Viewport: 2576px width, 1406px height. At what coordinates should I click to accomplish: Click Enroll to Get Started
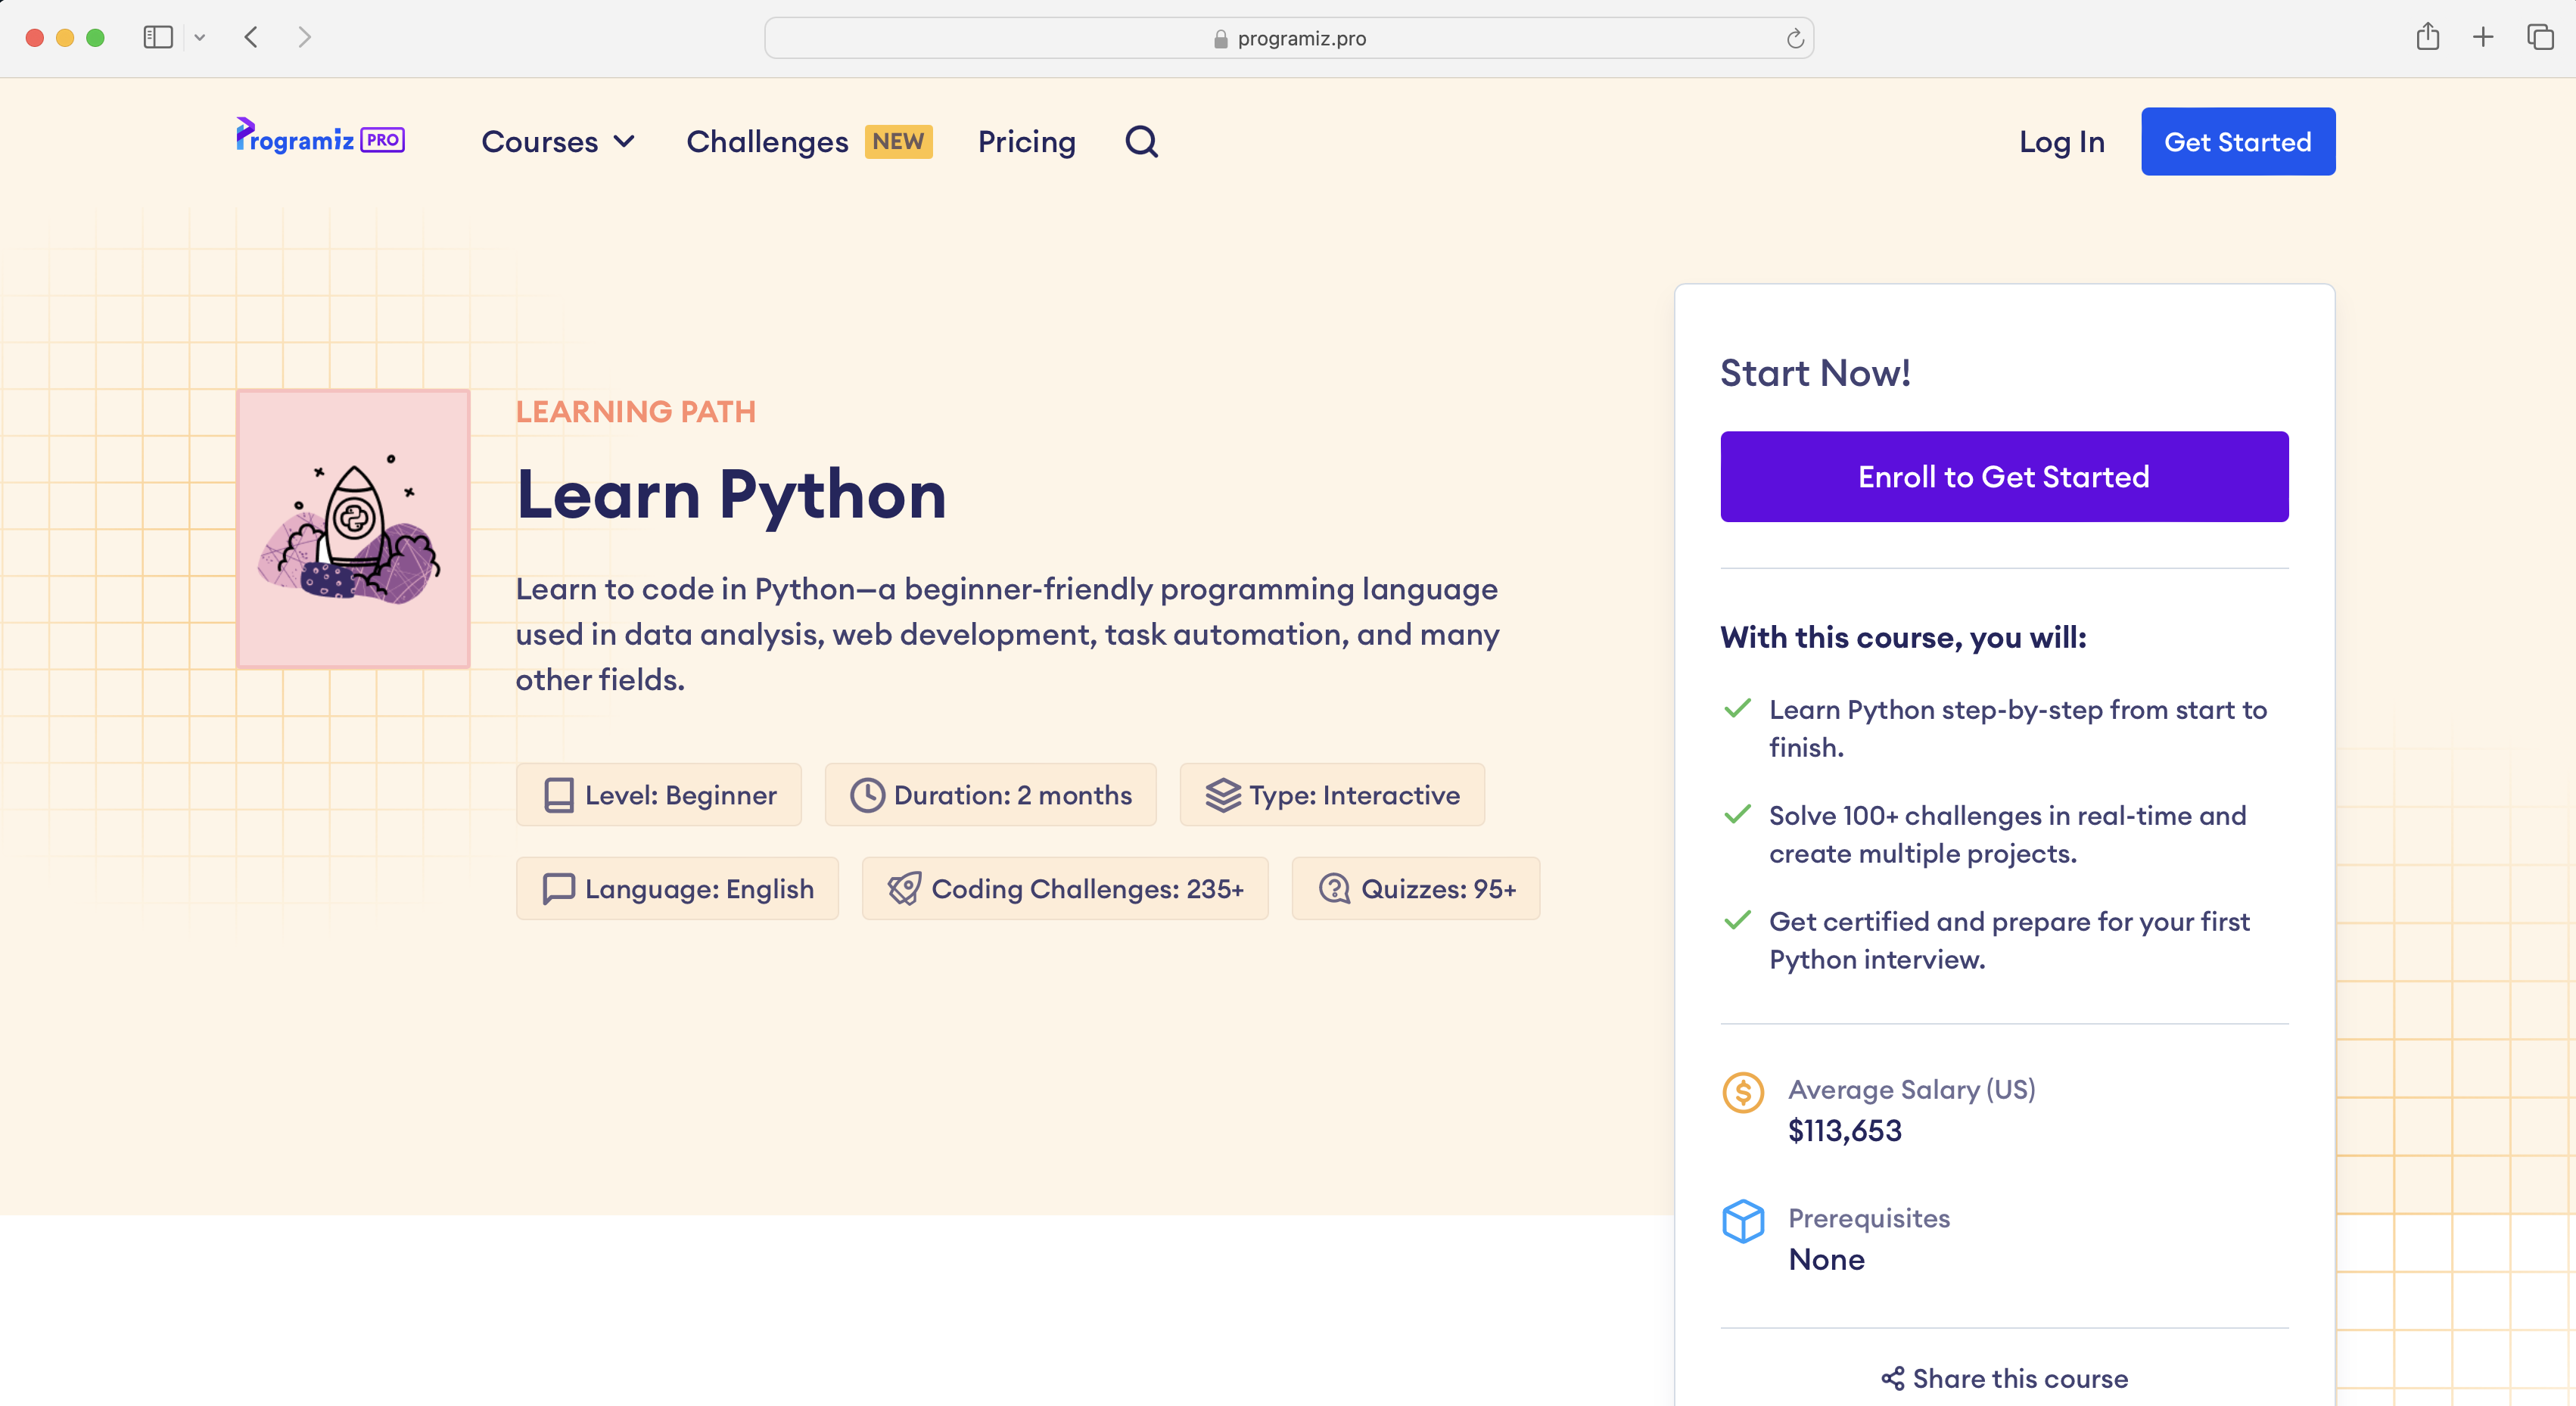click(2003, 476)
